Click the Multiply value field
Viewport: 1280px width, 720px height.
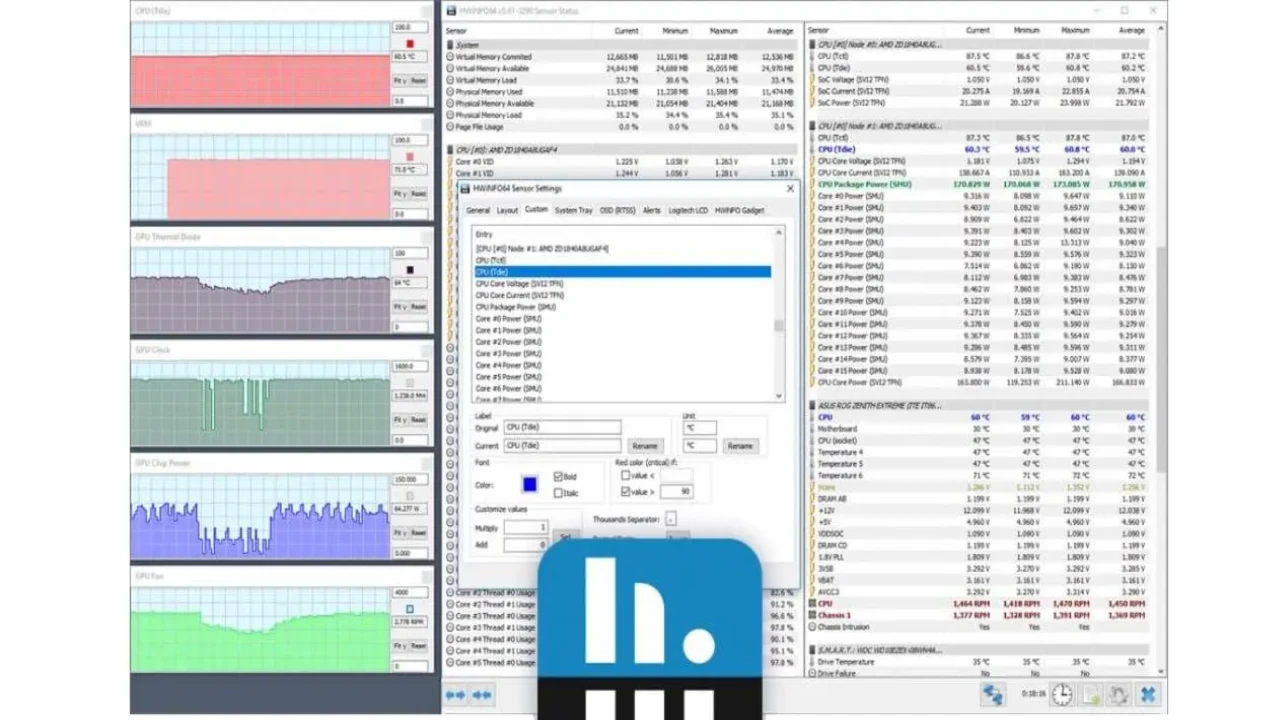tap(526, 527)
